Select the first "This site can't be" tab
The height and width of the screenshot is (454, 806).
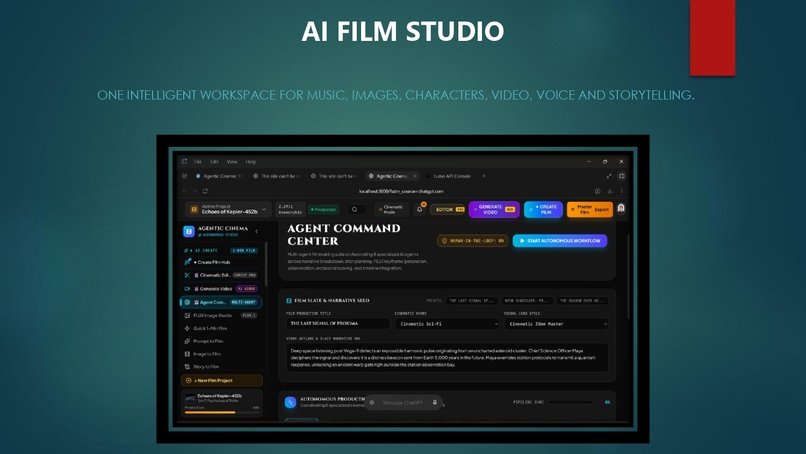[x=277, y=176]
